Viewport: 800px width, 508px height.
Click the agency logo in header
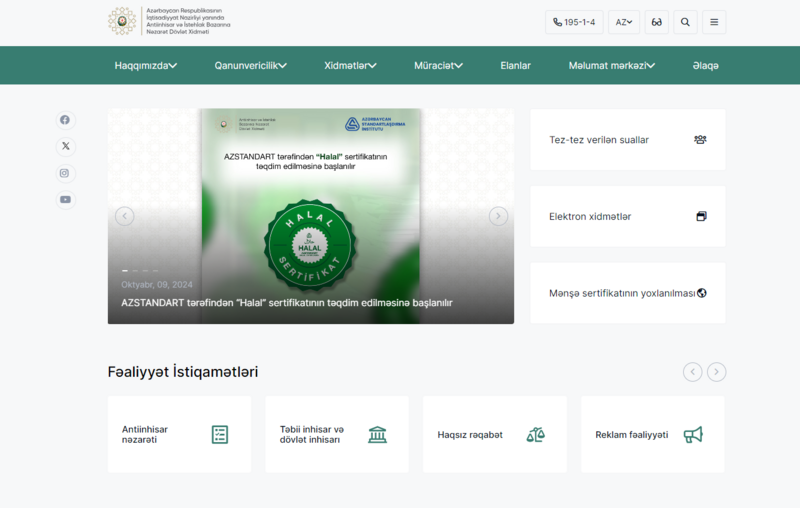pos(169,21)
